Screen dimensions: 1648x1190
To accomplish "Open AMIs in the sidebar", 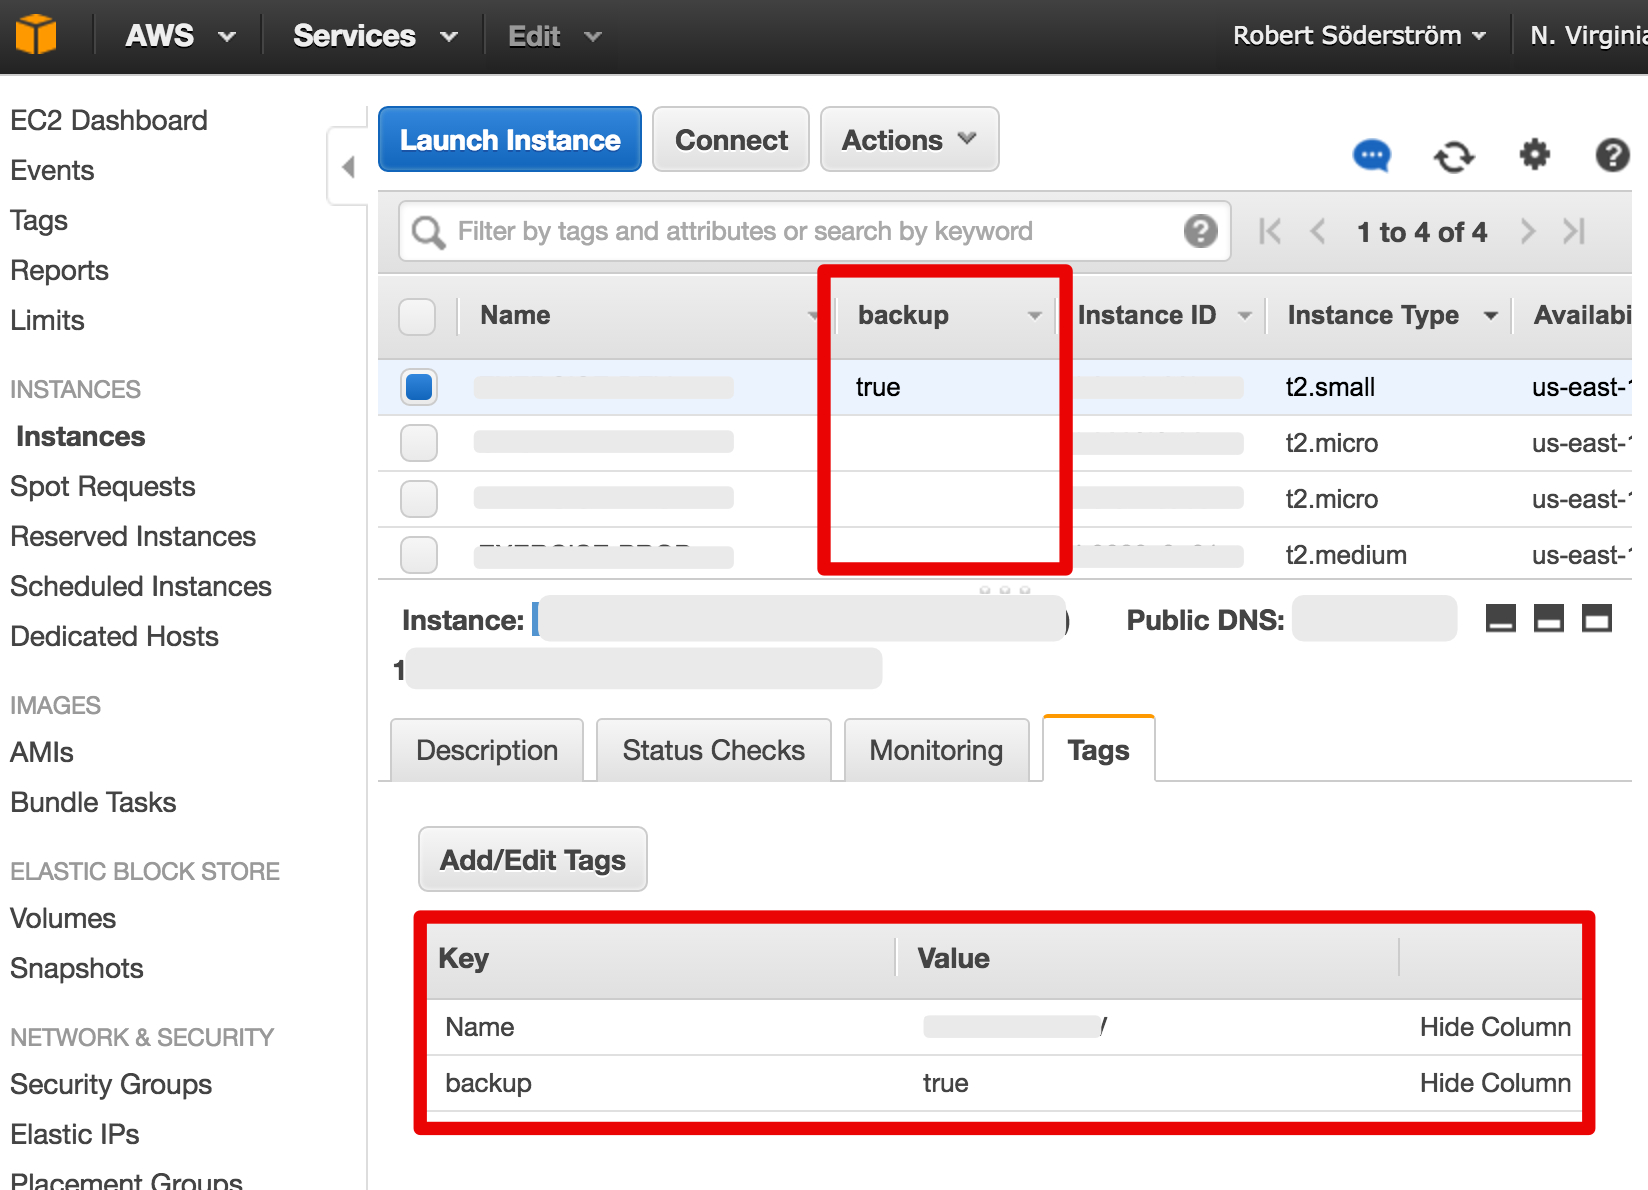I will (42, 752).
